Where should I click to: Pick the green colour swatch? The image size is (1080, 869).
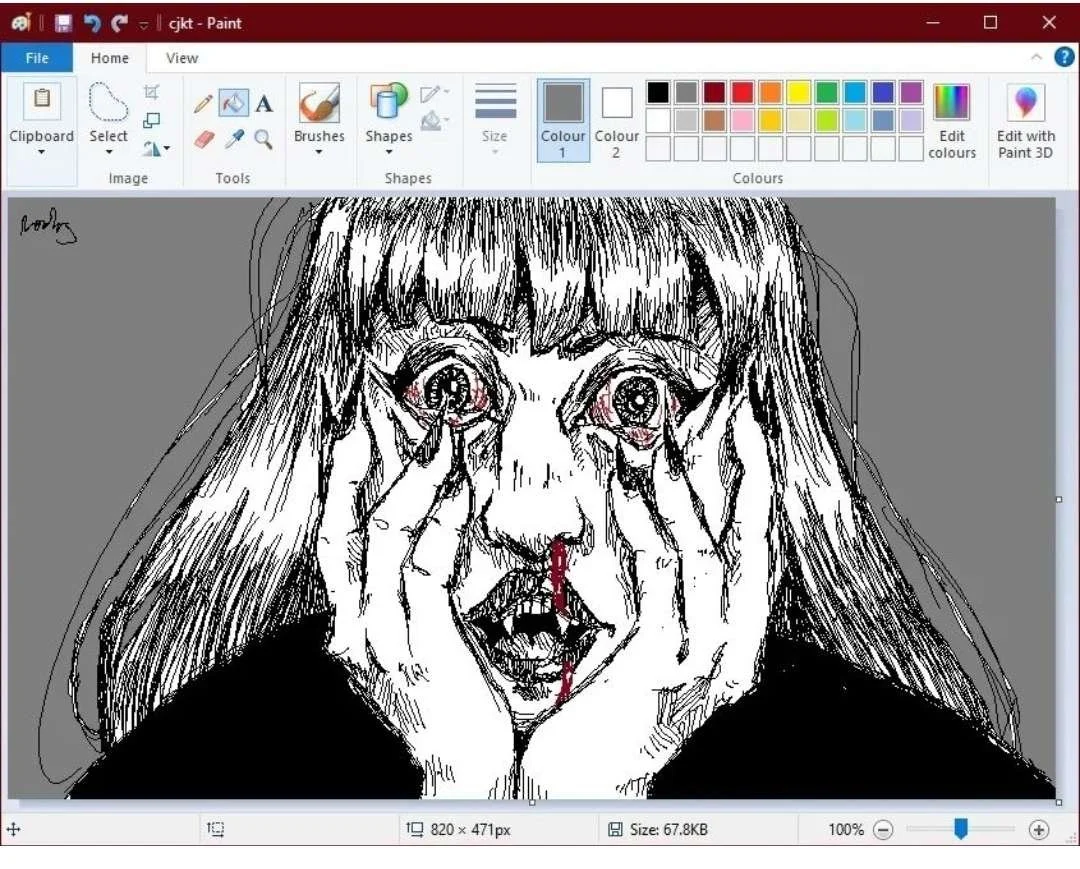tap(827, 92)
